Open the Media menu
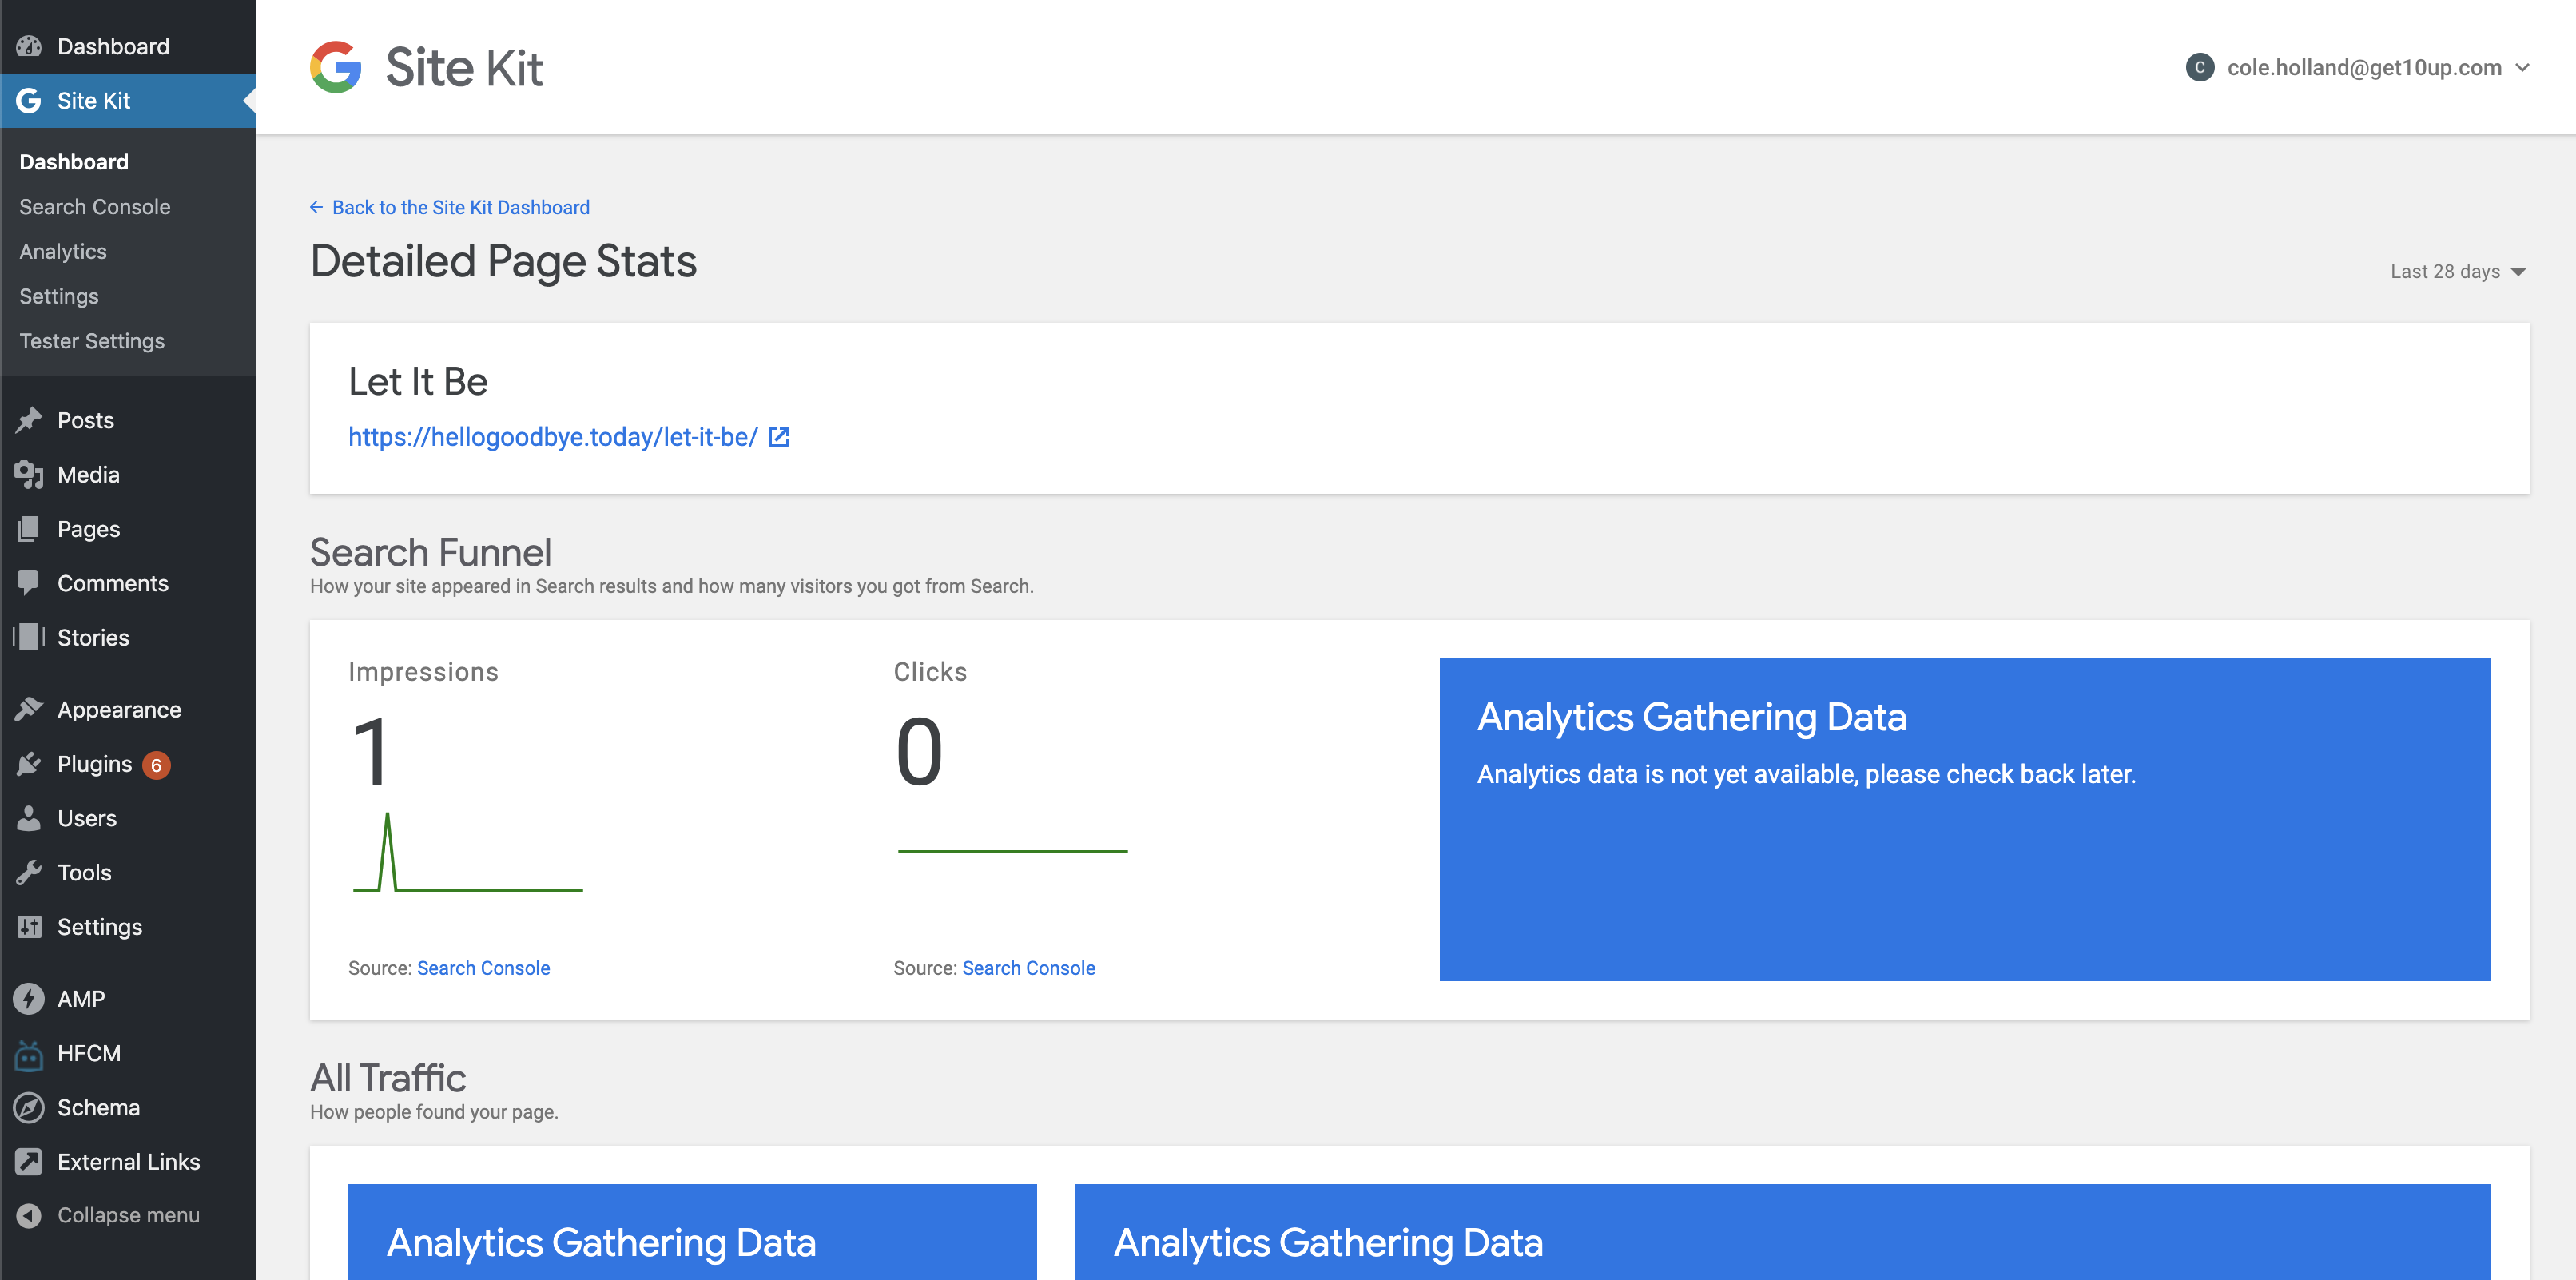This screenshot has height=1280, width=2576. pyautogui.click(x=128, y=475)
